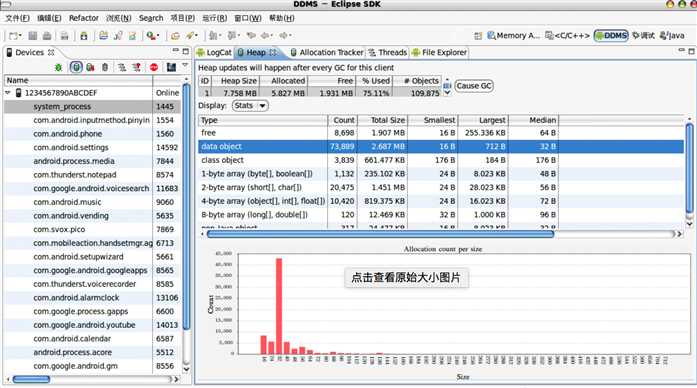The height and width of the screenshot is (388, 697).
Task: Click the forward navigation arrow in toolbar
Action: click(284, 36)
